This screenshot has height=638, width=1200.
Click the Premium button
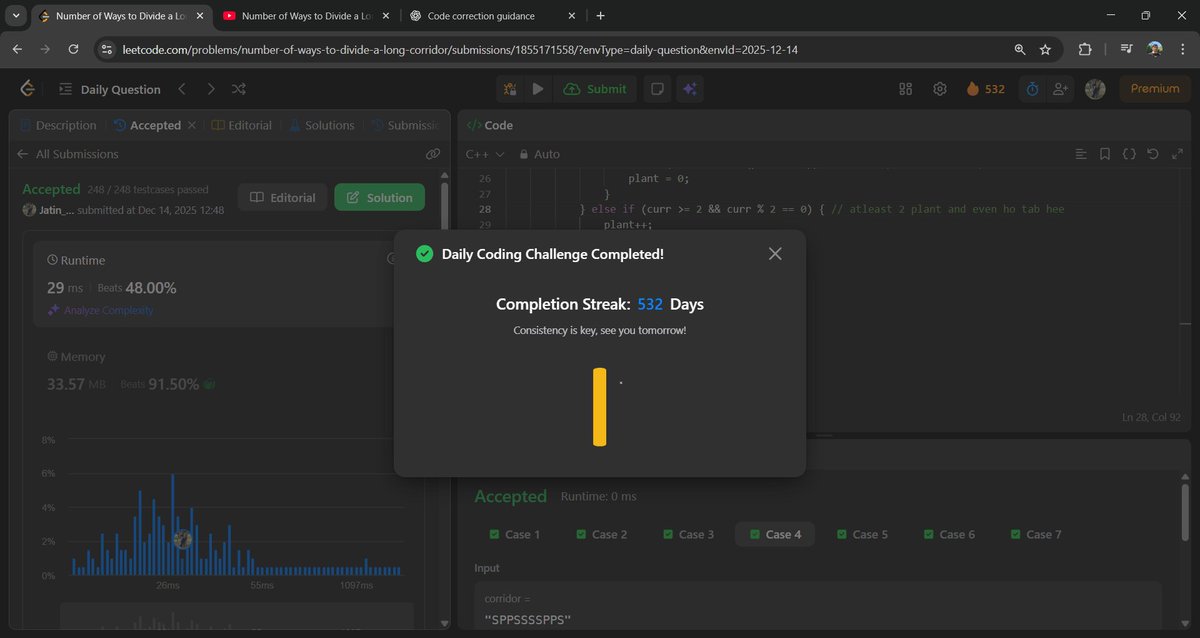click(x=1155, y=89)
